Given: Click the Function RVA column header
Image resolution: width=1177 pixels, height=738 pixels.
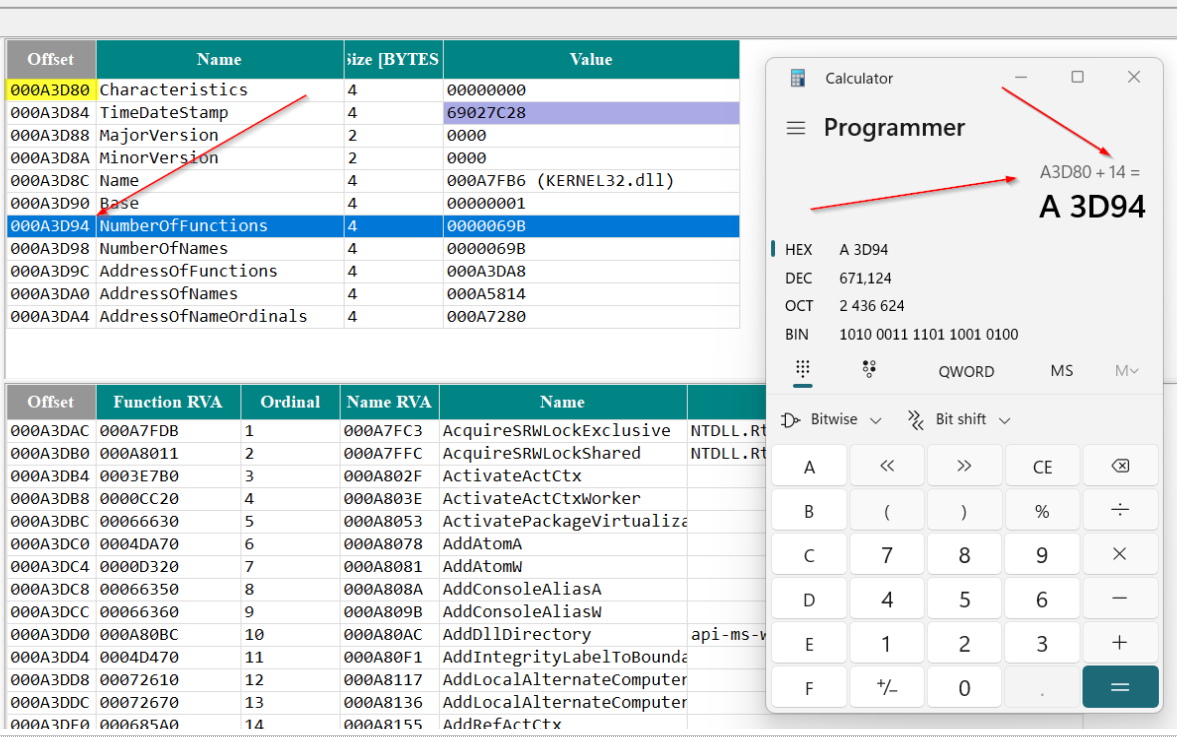Looking at the screenshot, I should coord(168,402).
